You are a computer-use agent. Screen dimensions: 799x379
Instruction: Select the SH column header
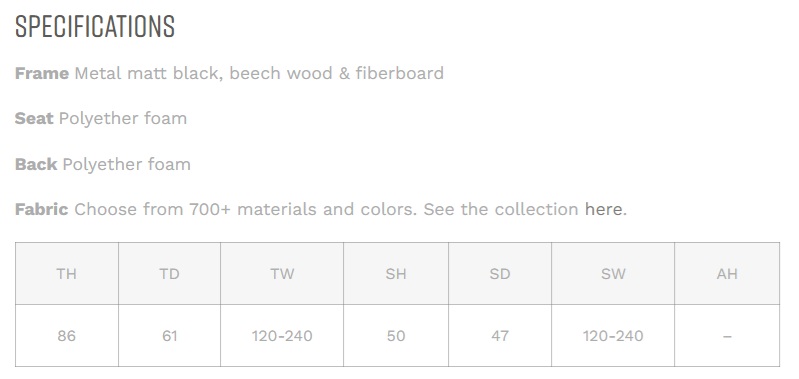(x=396, y=274)
